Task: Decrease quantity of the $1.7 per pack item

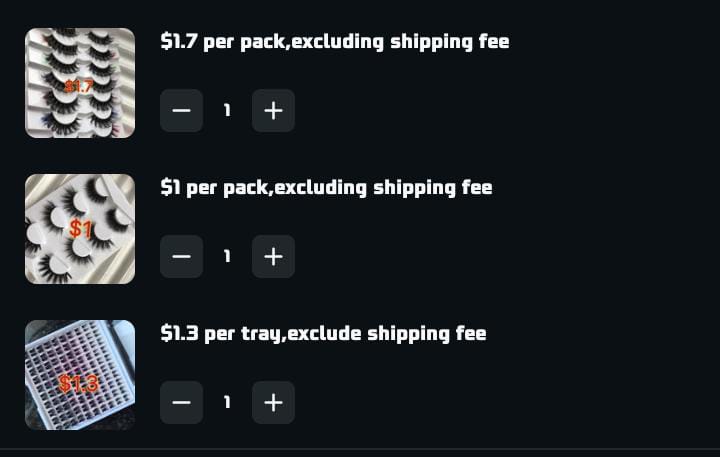Action: point(181,110)
